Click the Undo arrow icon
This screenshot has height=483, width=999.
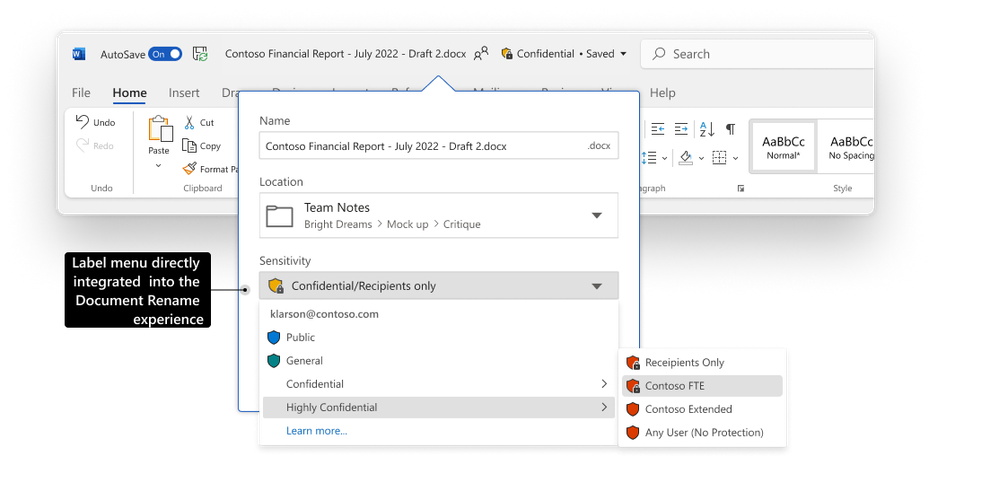[83, 121]
